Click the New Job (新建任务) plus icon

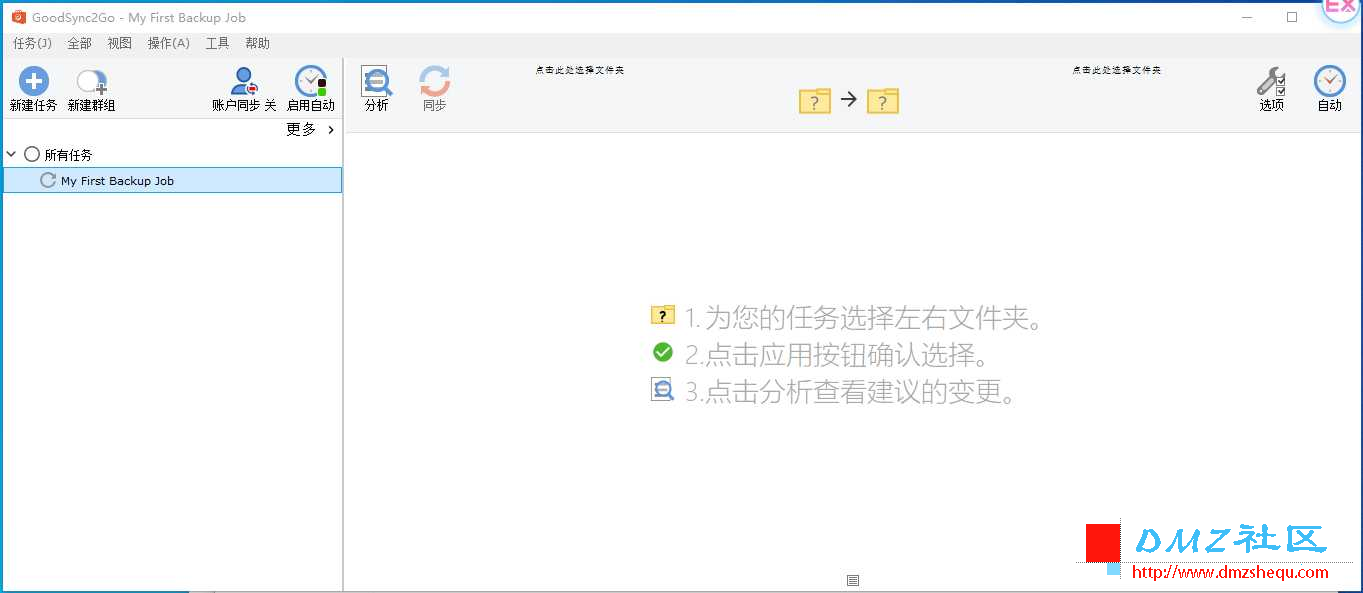pyautogui.click(x=33, y=82)
